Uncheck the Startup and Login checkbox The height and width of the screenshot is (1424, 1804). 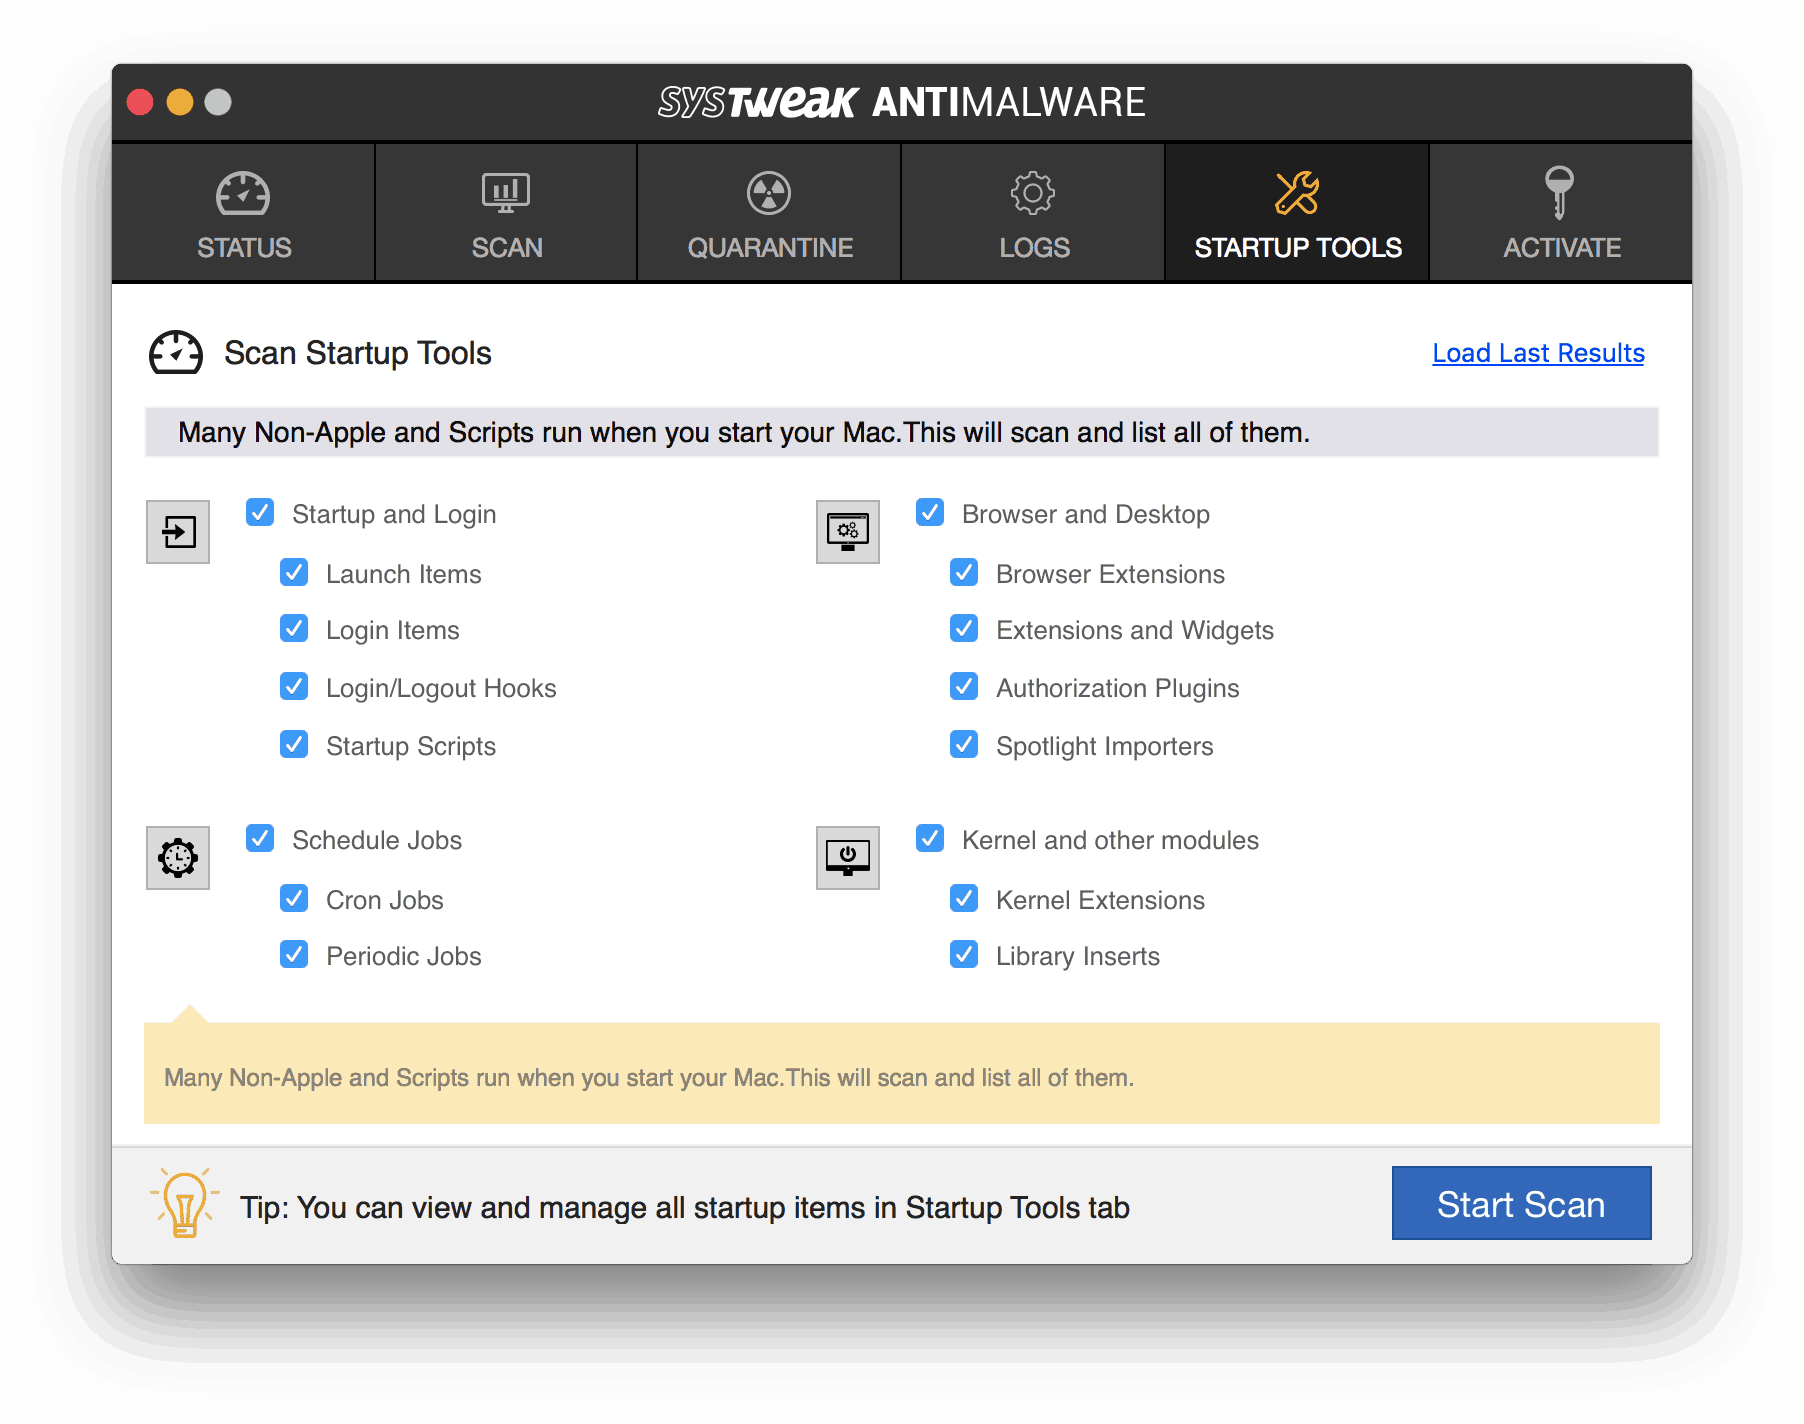(260, 513)
